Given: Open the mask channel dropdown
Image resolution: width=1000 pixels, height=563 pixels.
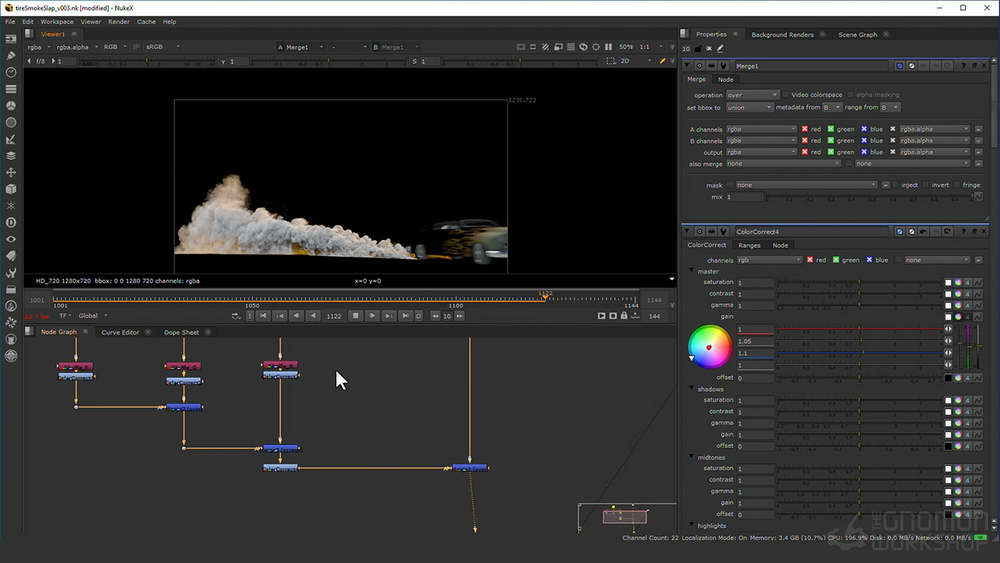Looking at the screenshot, I should point(806,185).
